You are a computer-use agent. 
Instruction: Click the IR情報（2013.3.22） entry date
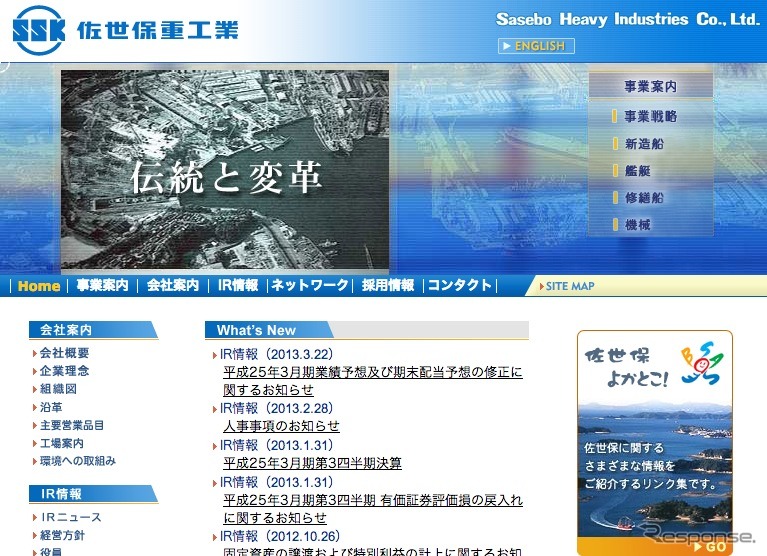[x=276, y=354]
